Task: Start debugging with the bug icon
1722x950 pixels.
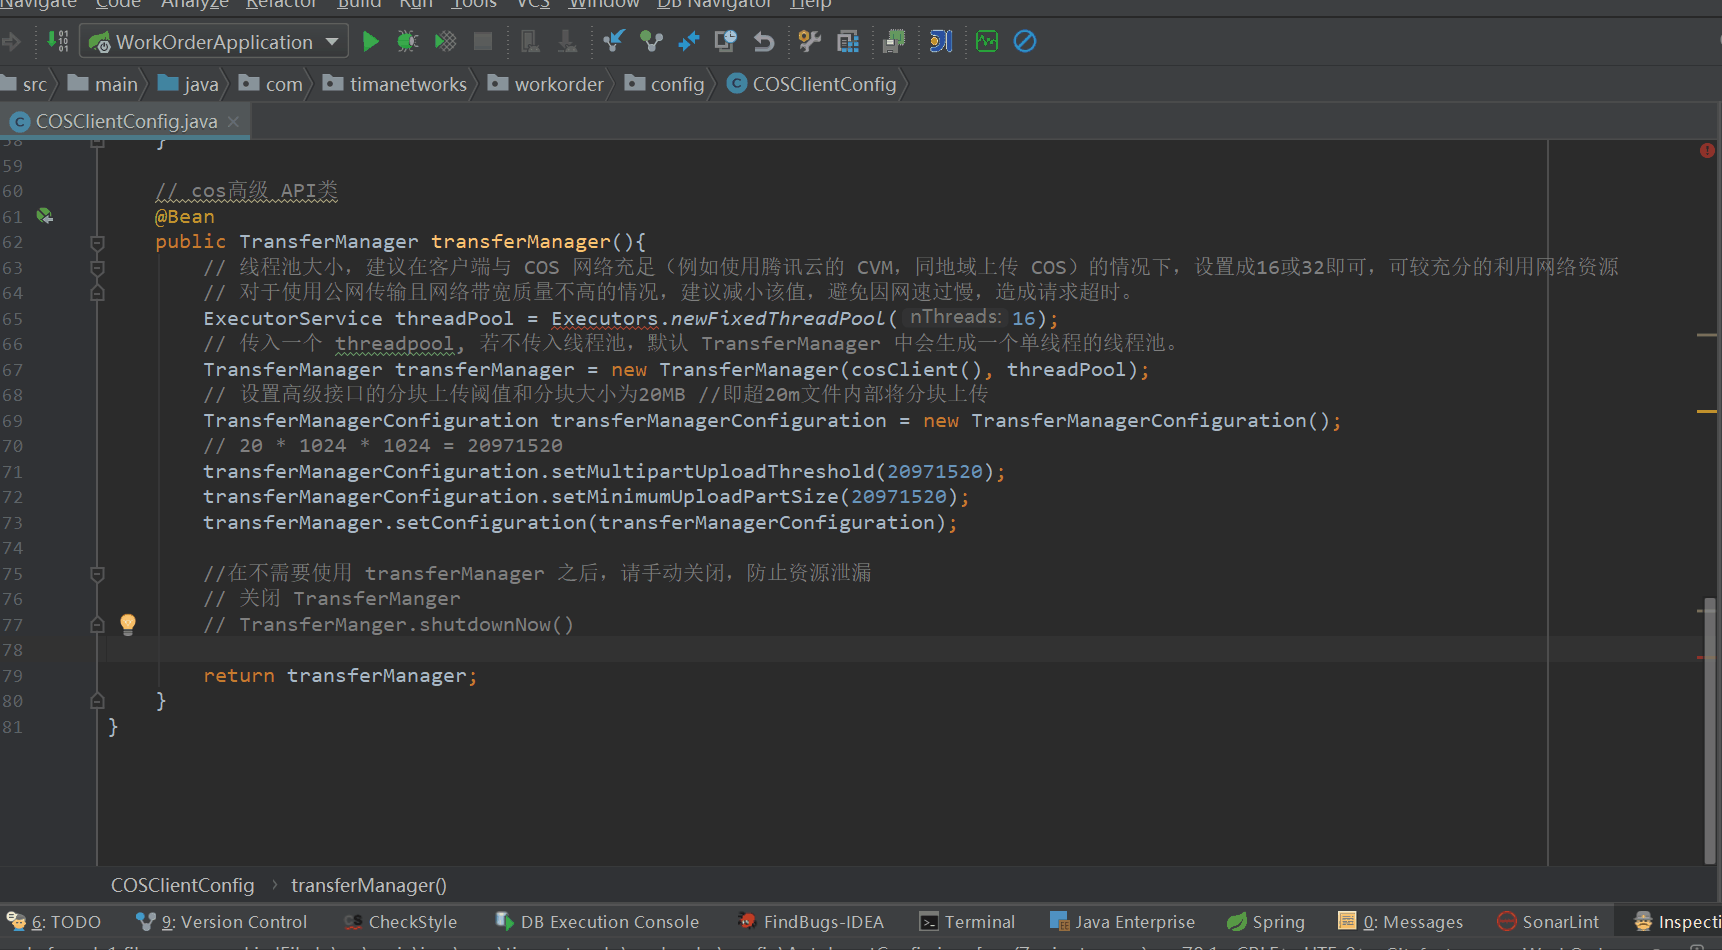Action: pyautogui.click(x=407, y=42)
